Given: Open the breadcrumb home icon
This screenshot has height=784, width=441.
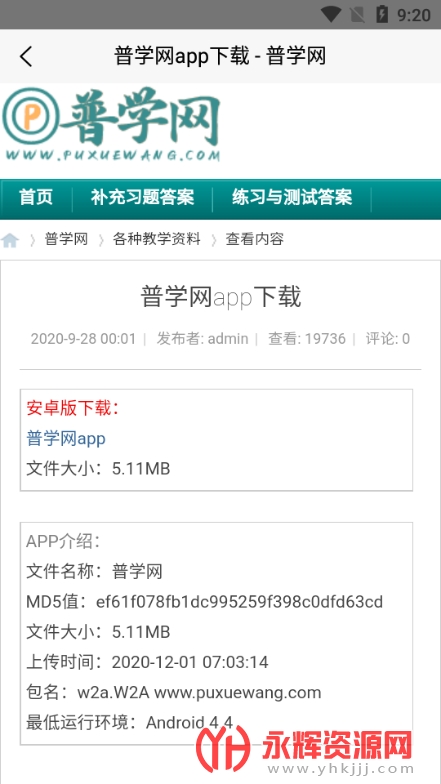Looking at the screenshot, I should (x=10, y=240).
